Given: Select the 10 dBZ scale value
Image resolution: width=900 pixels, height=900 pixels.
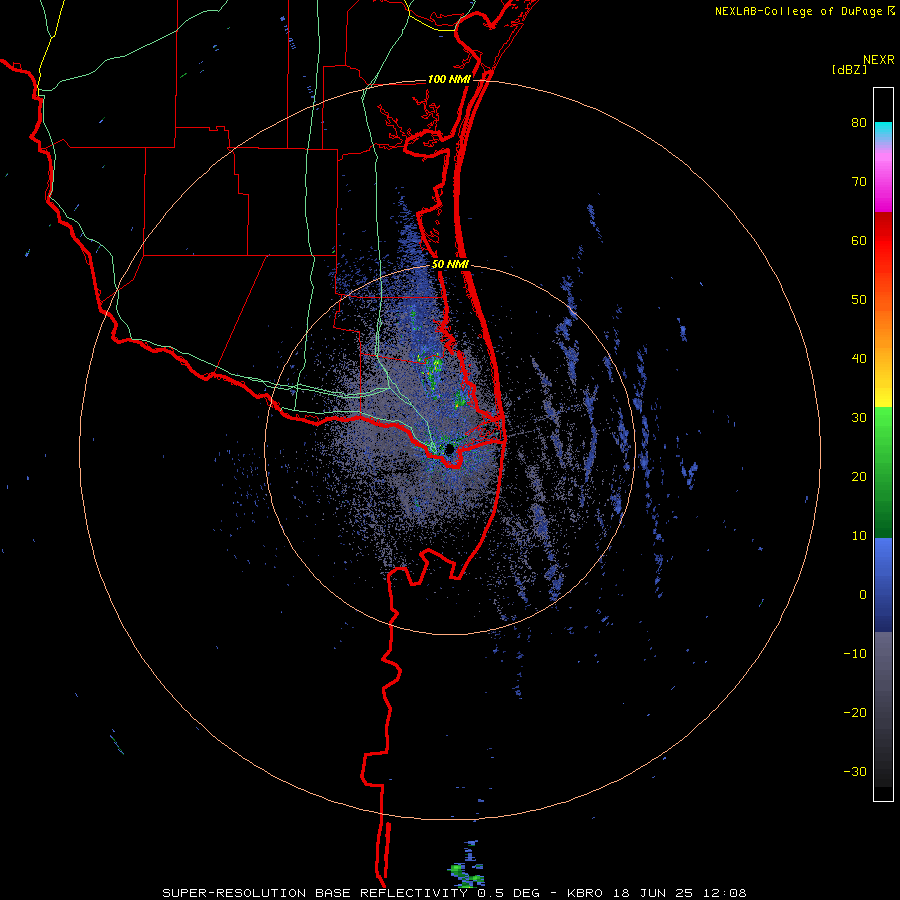Looking at the screenshot, I should pyautogui.click(x=859, y=536).
